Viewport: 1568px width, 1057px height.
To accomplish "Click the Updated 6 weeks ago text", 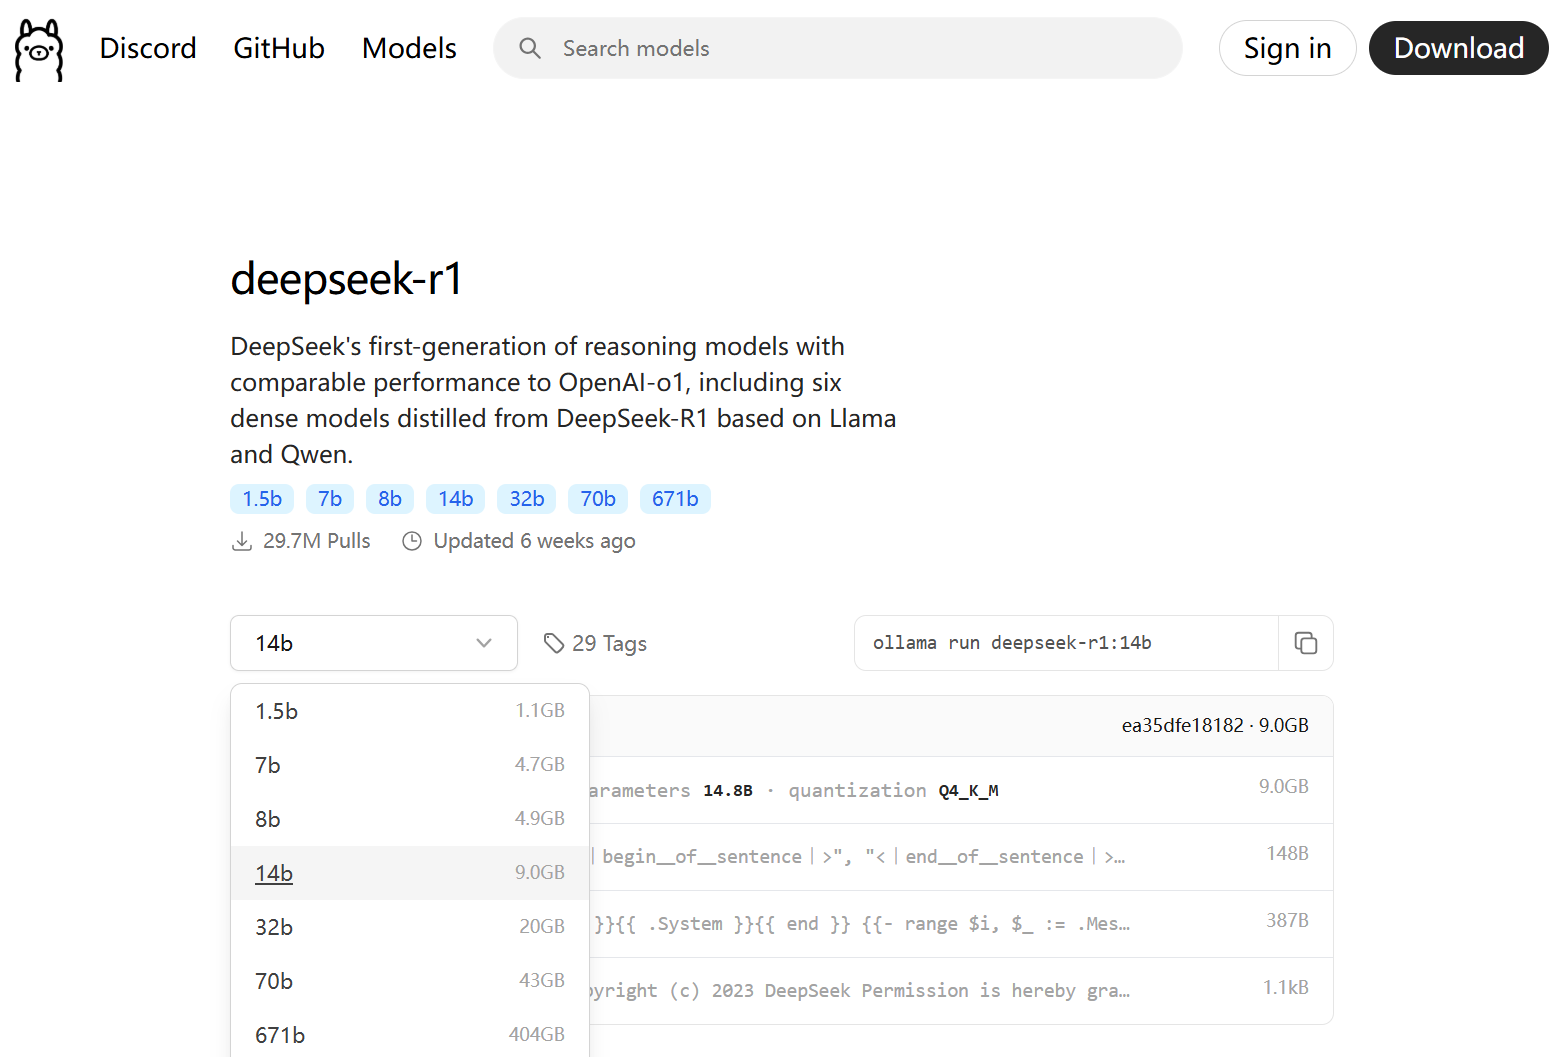I will point(534,541).
